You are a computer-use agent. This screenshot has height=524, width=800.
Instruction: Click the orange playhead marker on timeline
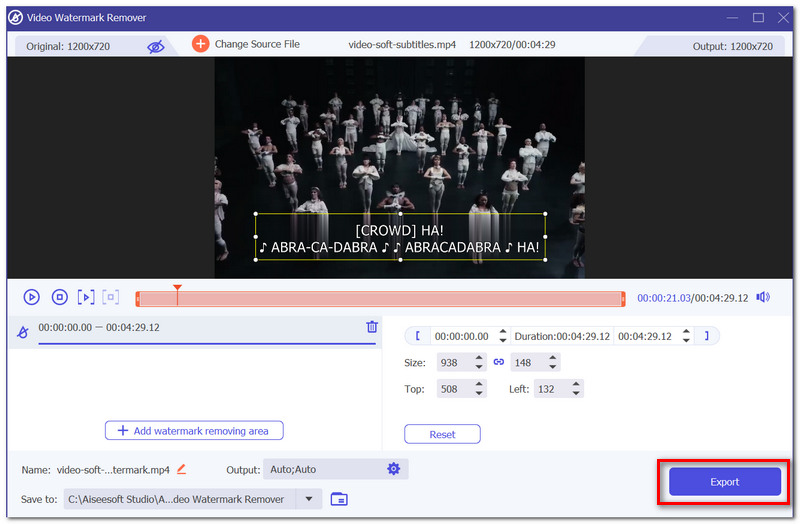click(x=177, y=288)
